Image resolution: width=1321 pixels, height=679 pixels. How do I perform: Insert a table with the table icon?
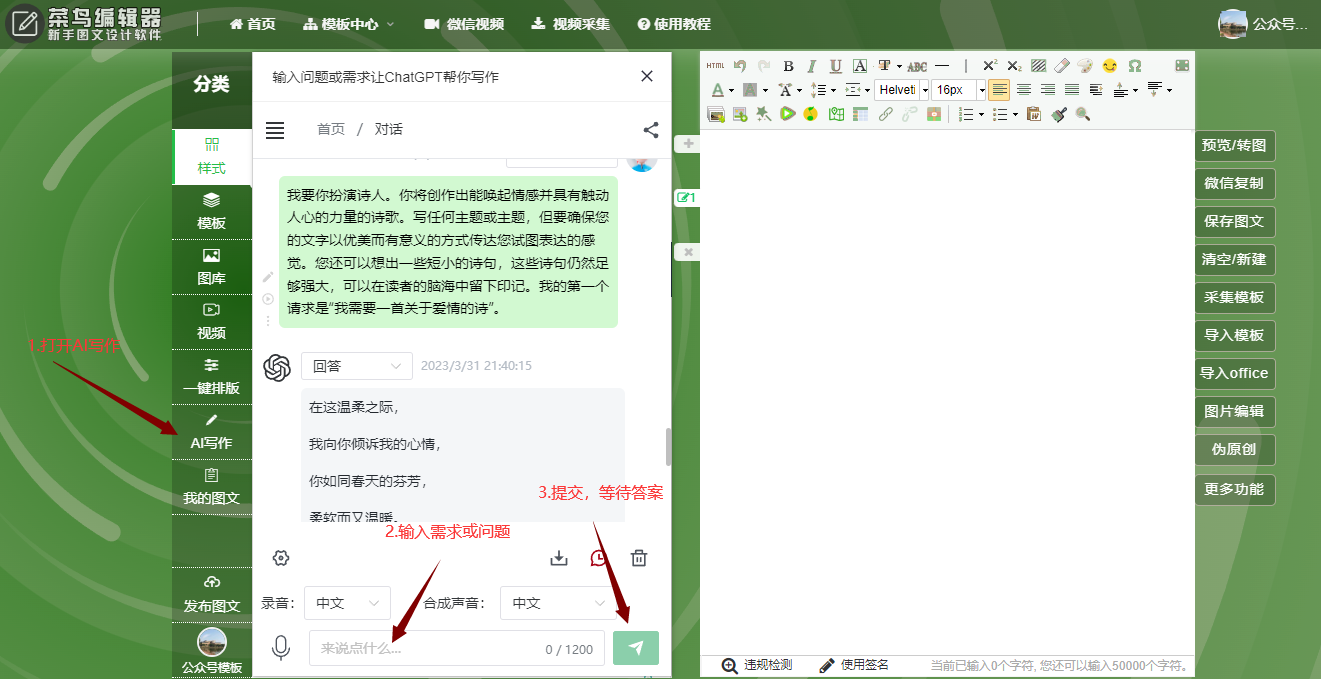(x=860, y=114)
